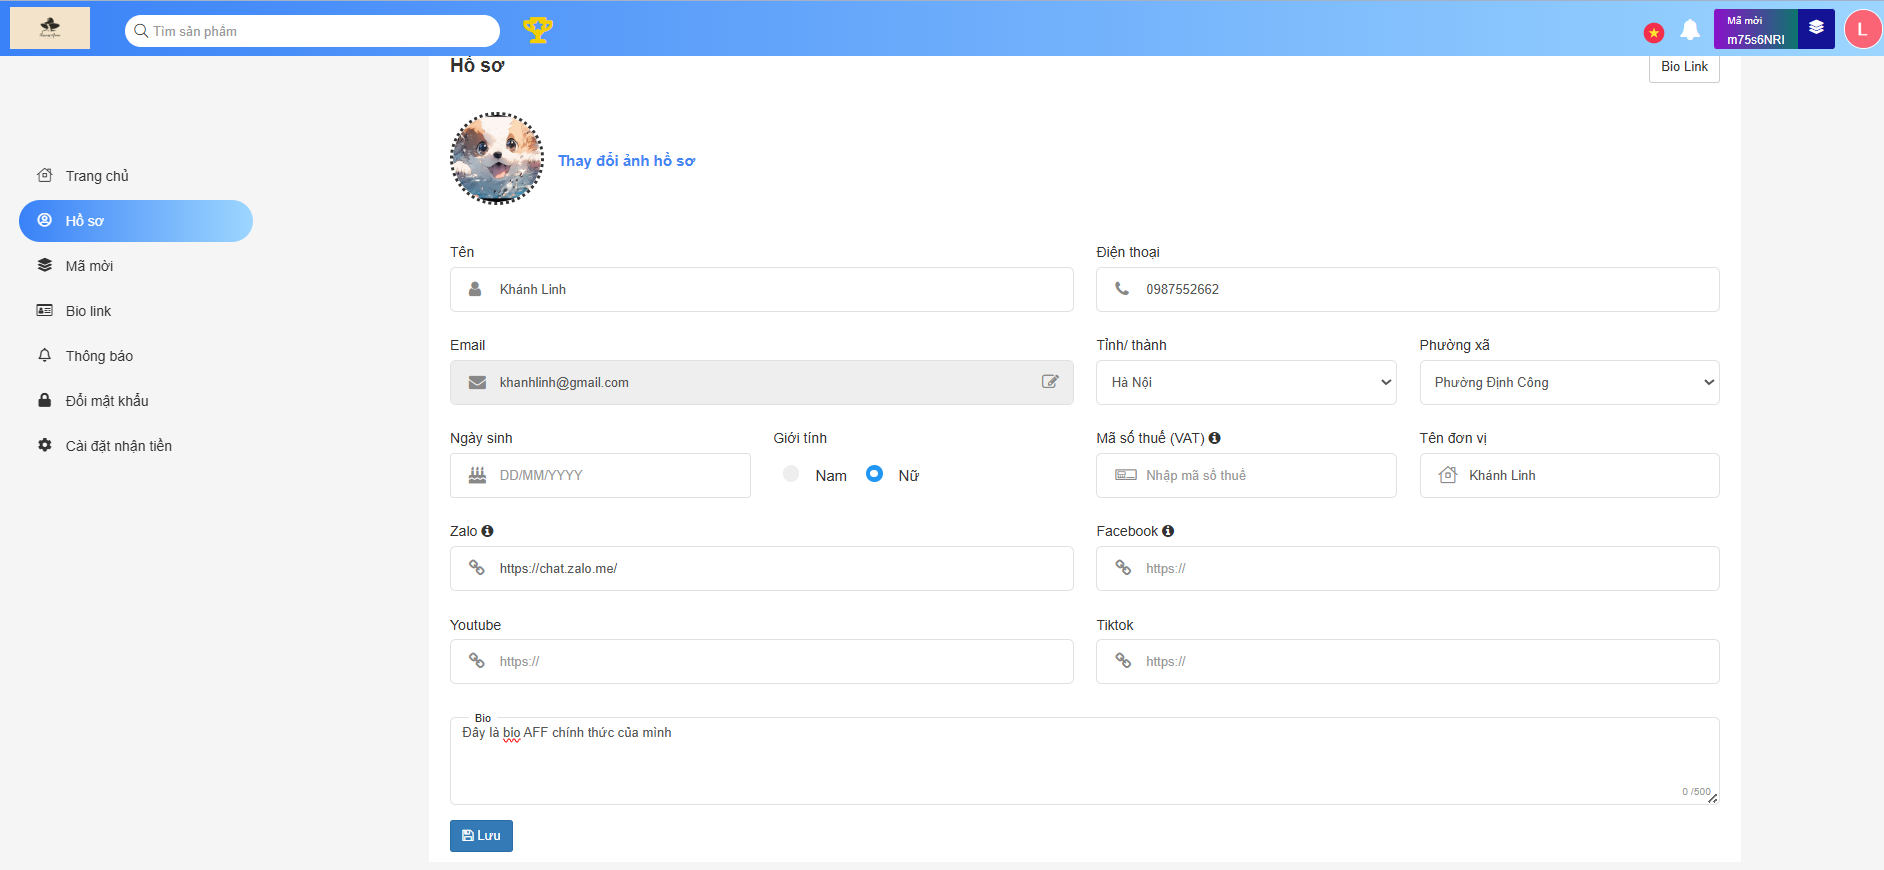Open Cài đặt nhận tiền in sidebar
Image resolution: width=1884 pixels, height=870 pixels.
136,446
